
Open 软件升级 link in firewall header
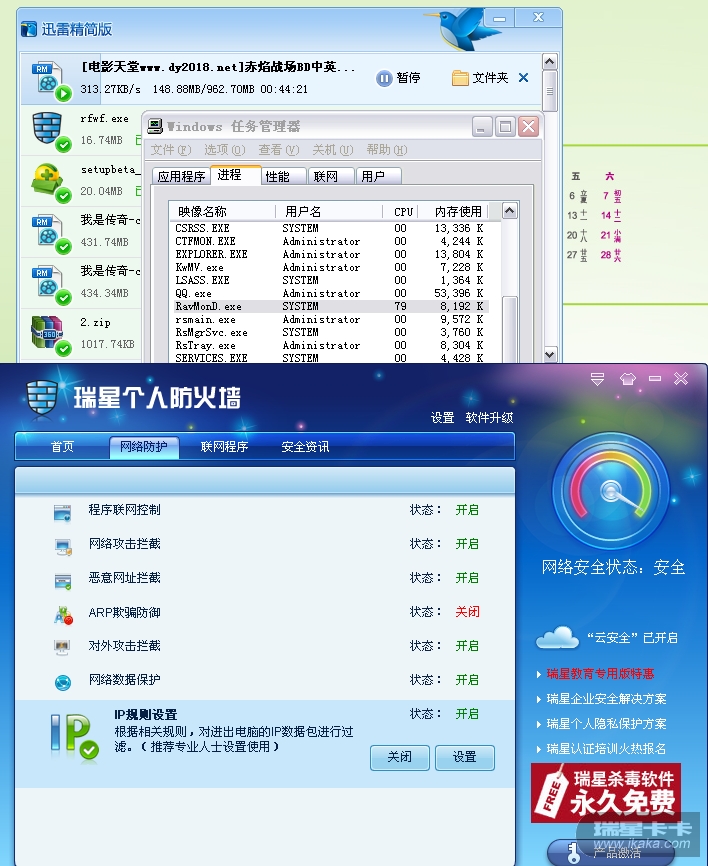click(x=489, y=418)
